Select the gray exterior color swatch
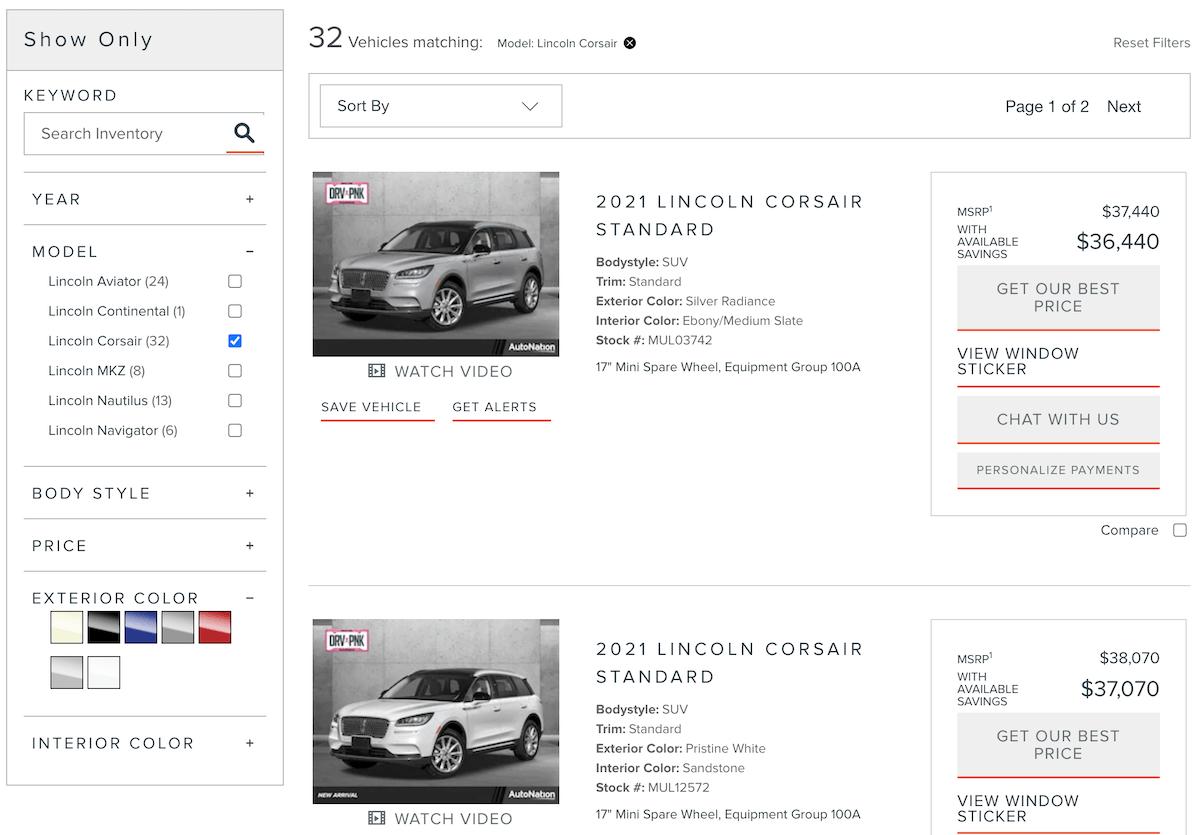 click(x=178, y=627)
